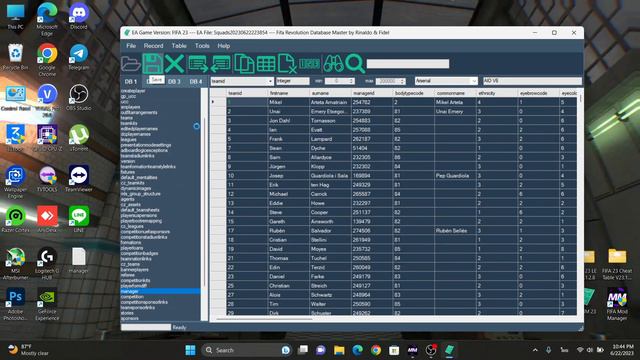Switch to the DB 3 tab
640x360 pixels.
(x=174, y=81)
